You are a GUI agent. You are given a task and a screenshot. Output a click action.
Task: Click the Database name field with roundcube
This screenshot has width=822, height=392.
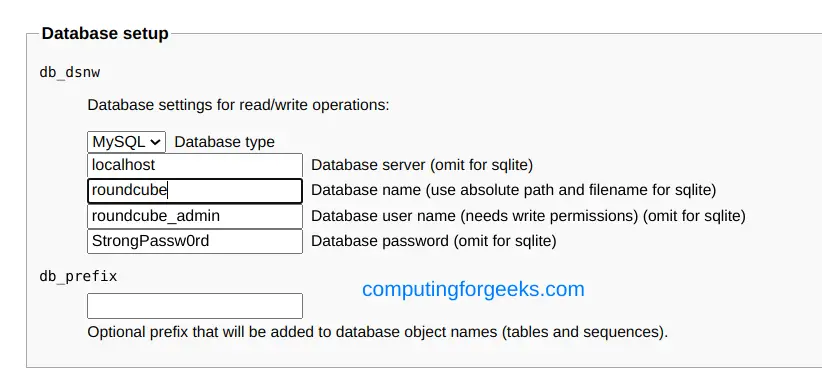[x=195, y=190]
